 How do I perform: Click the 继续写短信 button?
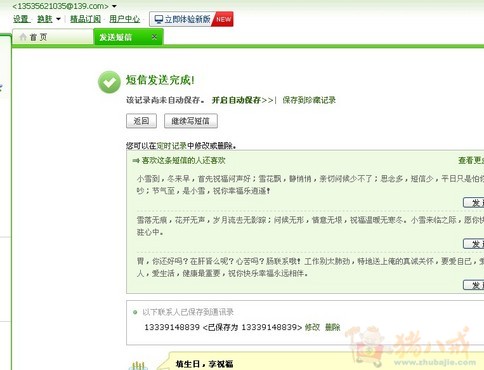(191, 121)
